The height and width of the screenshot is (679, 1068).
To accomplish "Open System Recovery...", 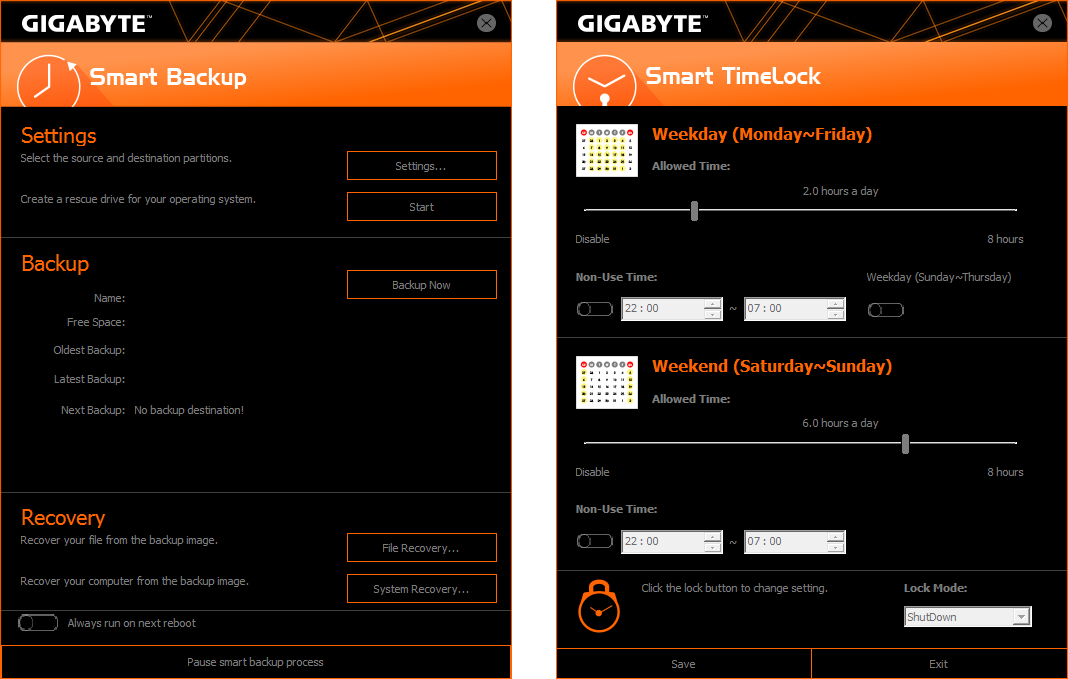I will (x=422, y=588).
